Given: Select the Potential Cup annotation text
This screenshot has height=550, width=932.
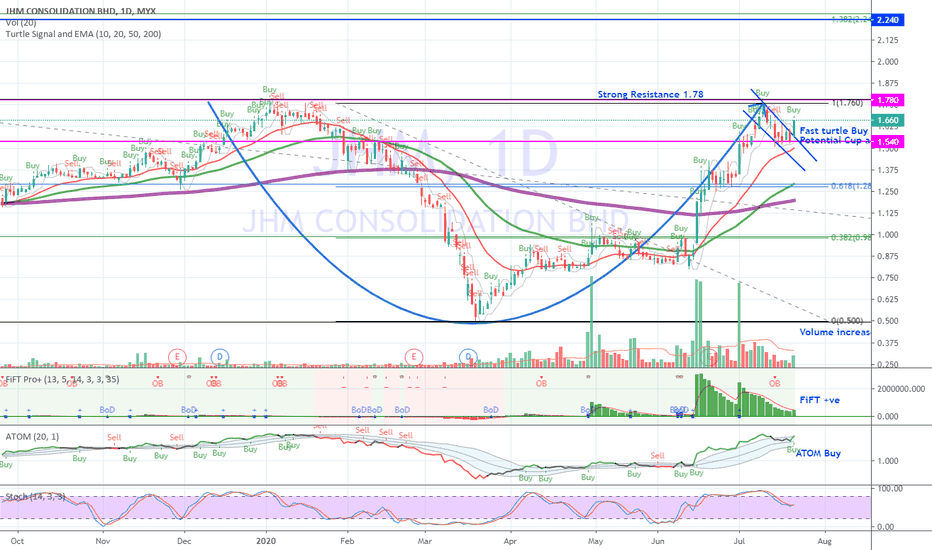Looking at the screenshot, I should click(x=835, y=140).
